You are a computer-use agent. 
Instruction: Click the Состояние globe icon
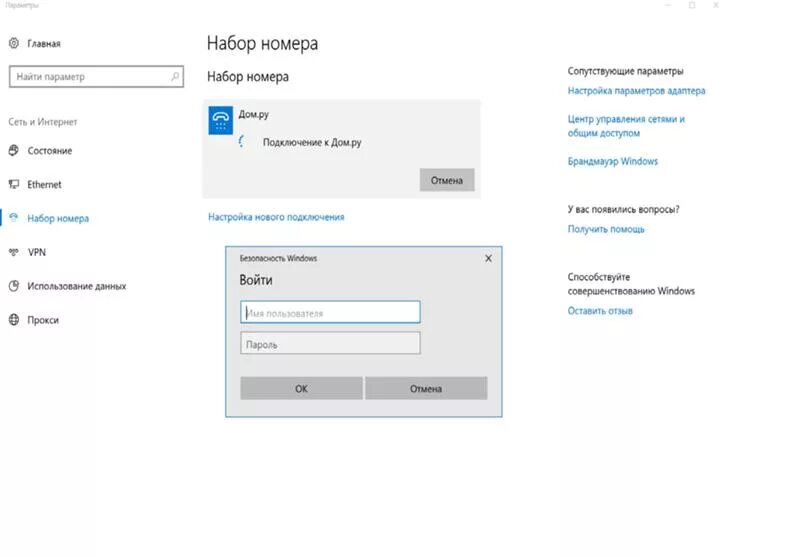pyautogui.click(x=14, y=150)
